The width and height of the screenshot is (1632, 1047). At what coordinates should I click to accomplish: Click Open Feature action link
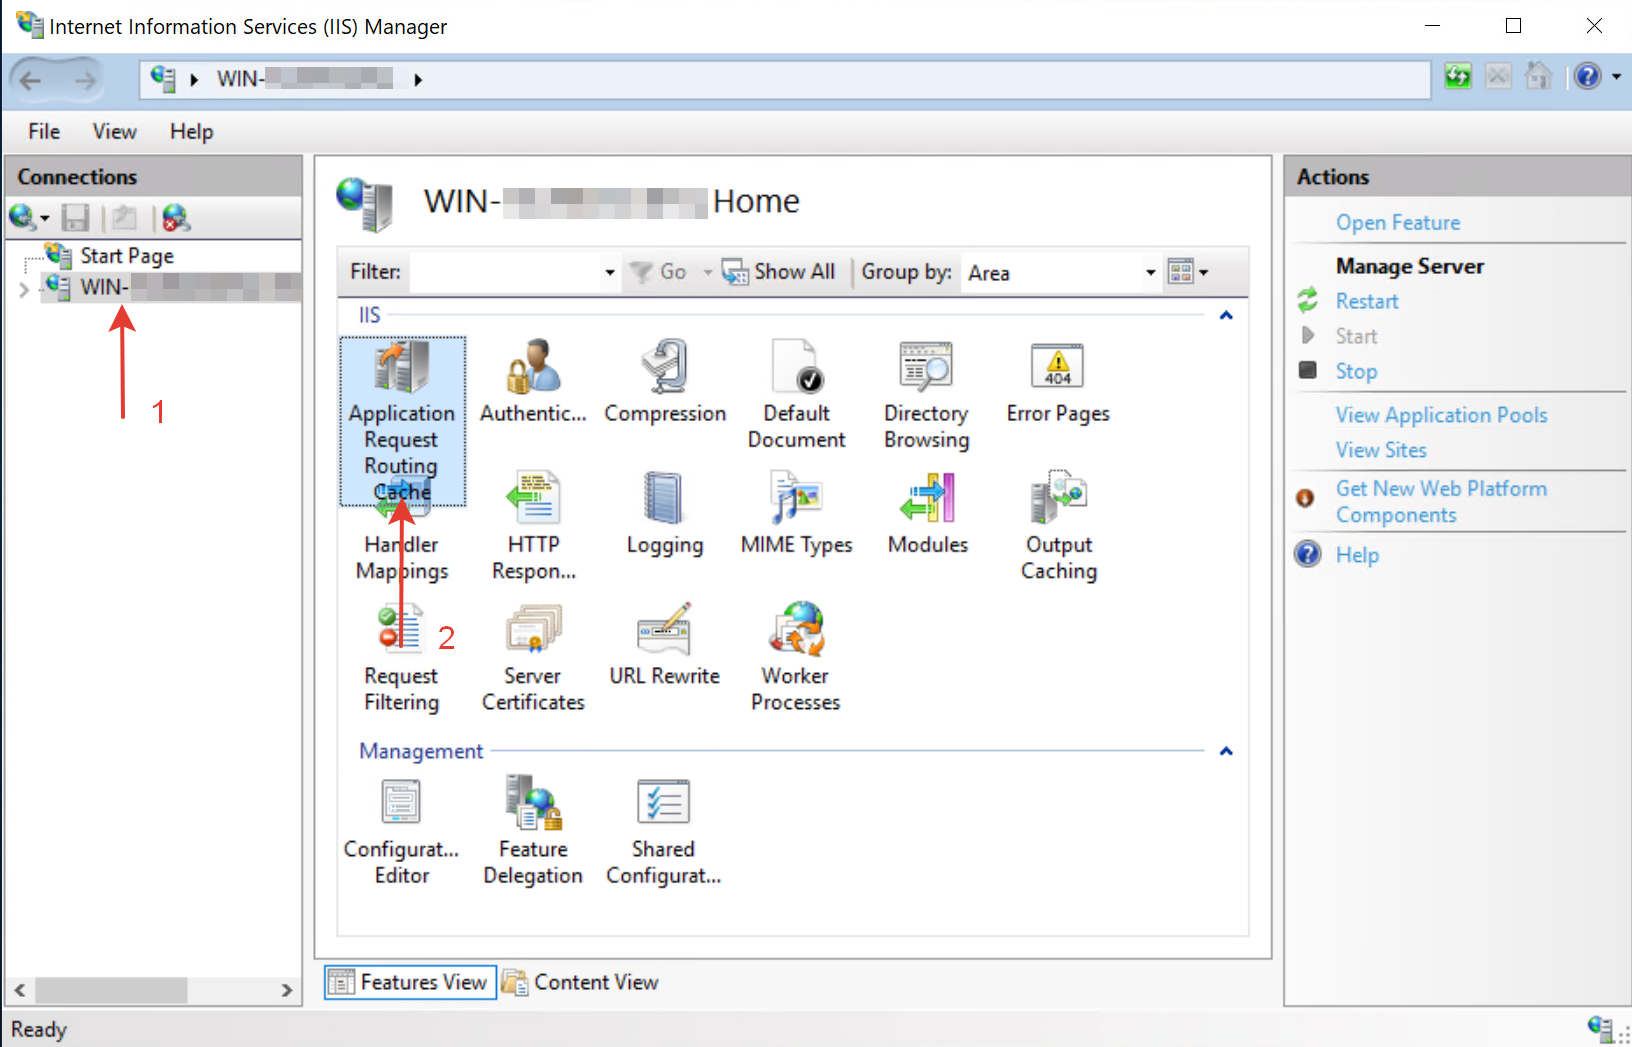tap(1397, 222)
